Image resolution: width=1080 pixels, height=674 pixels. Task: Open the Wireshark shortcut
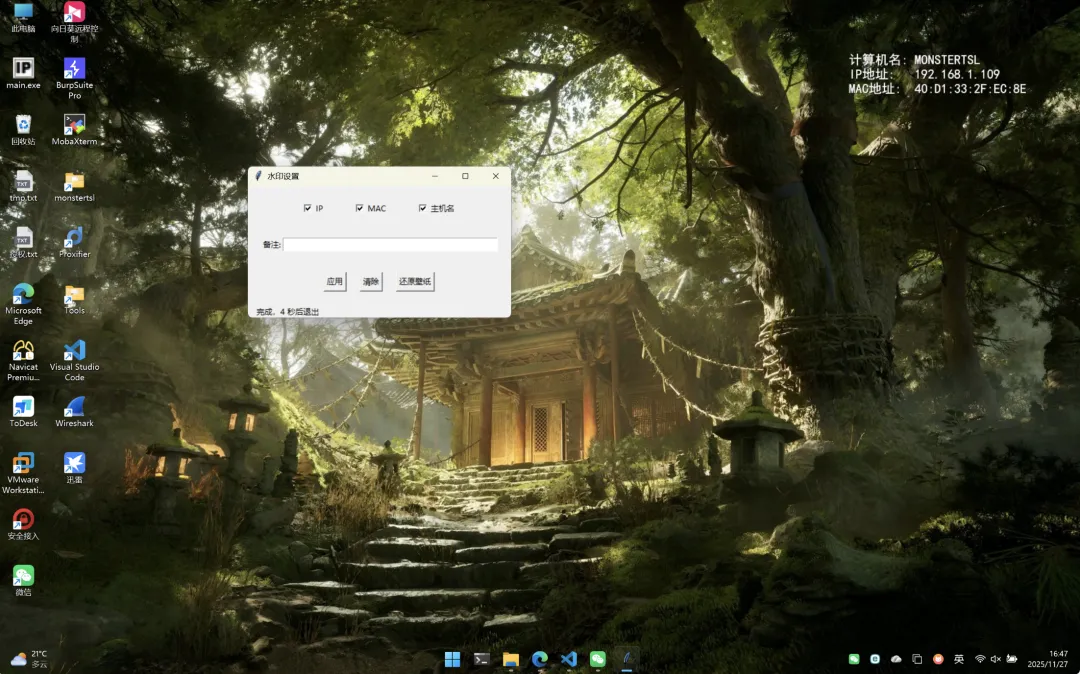(74, 412)
